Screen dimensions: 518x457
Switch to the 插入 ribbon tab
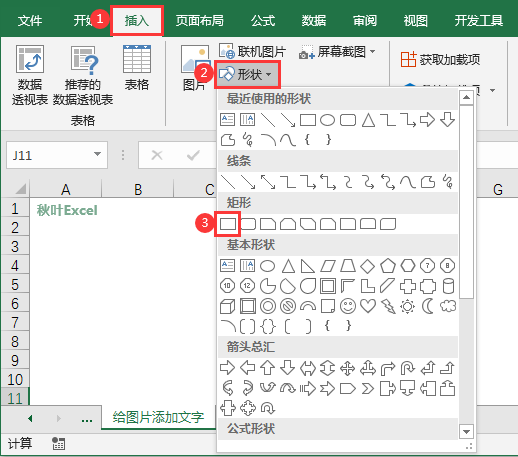(x=137, y=21)
